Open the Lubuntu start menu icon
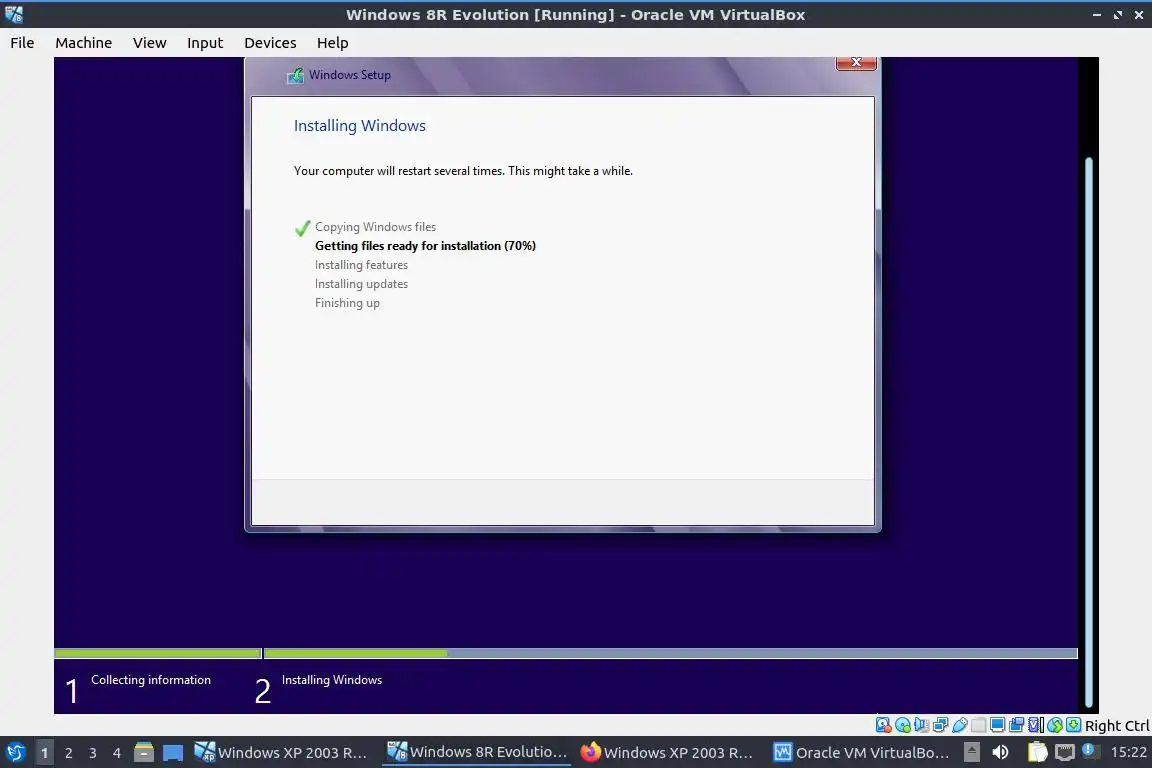Image resolution: width=1152 pixels, height=768 pixels. (x=15, y=753)
